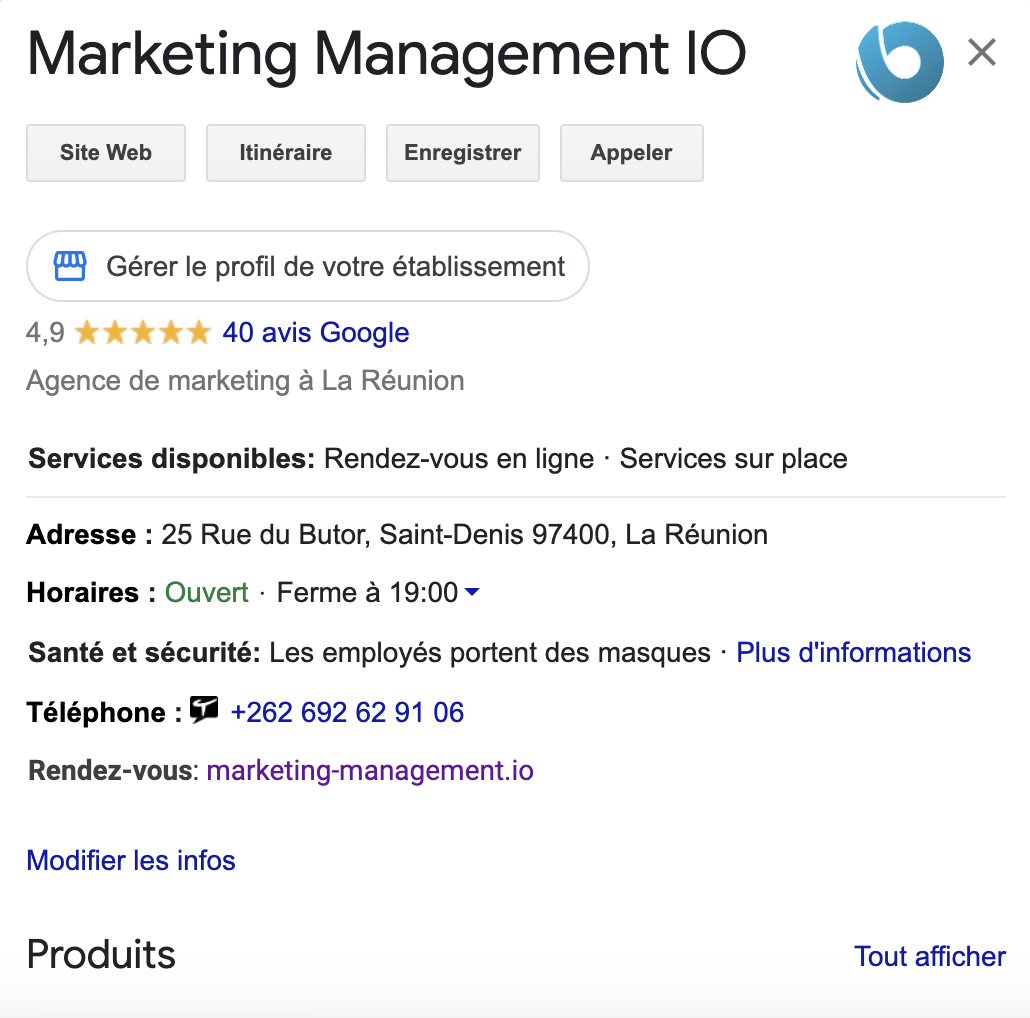Expand the opening hours dropdown arrow

point(472,592)
